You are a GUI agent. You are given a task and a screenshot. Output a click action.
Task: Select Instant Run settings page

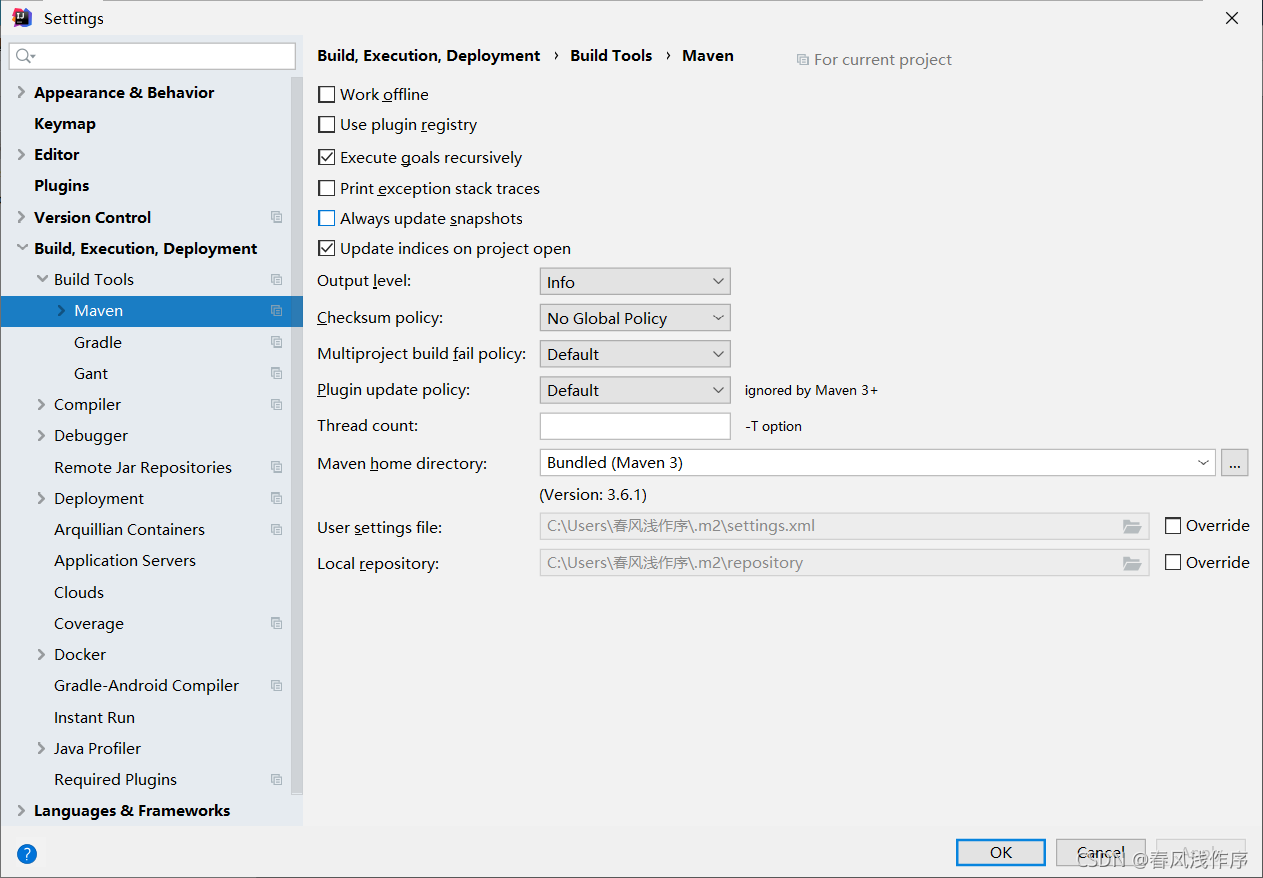(94, 717)
